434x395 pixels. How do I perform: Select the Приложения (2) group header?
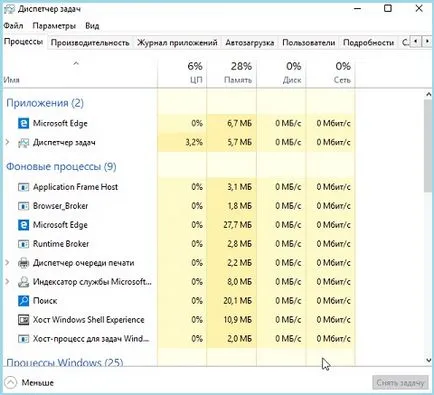click(45, 103)
